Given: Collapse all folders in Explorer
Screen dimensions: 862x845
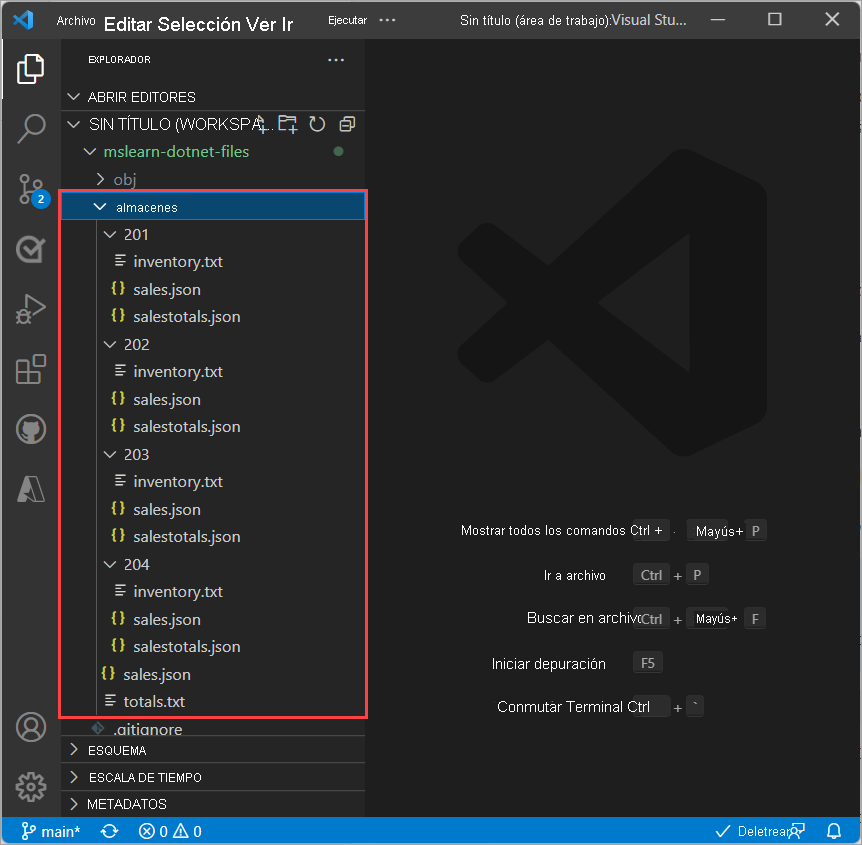Looking at the screenshot, I should (x=347, y=124).
